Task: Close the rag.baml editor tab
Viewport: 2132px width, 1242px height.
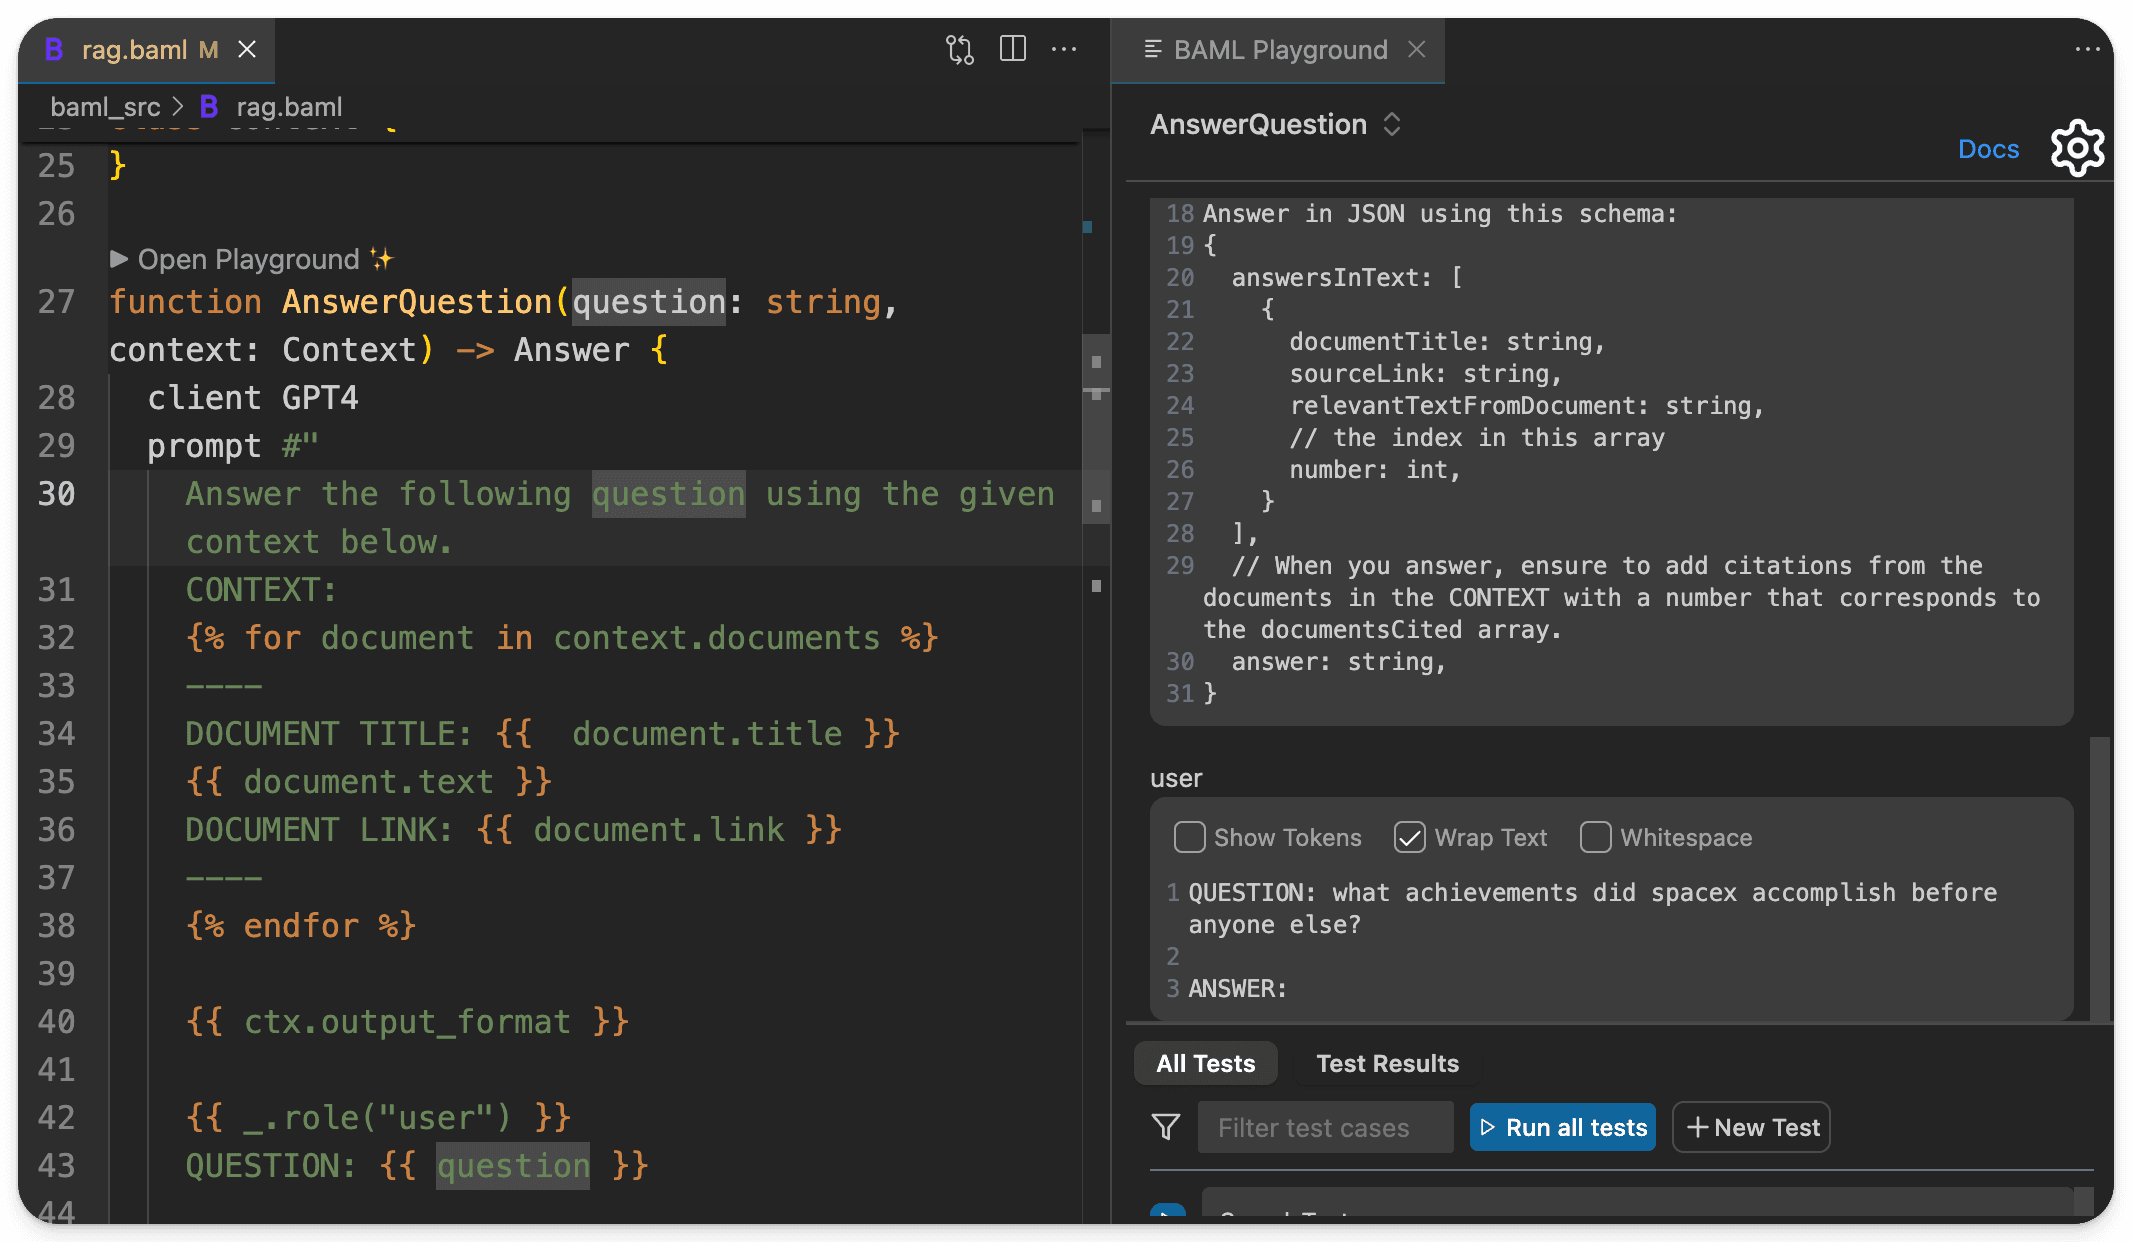Action: 247,49
